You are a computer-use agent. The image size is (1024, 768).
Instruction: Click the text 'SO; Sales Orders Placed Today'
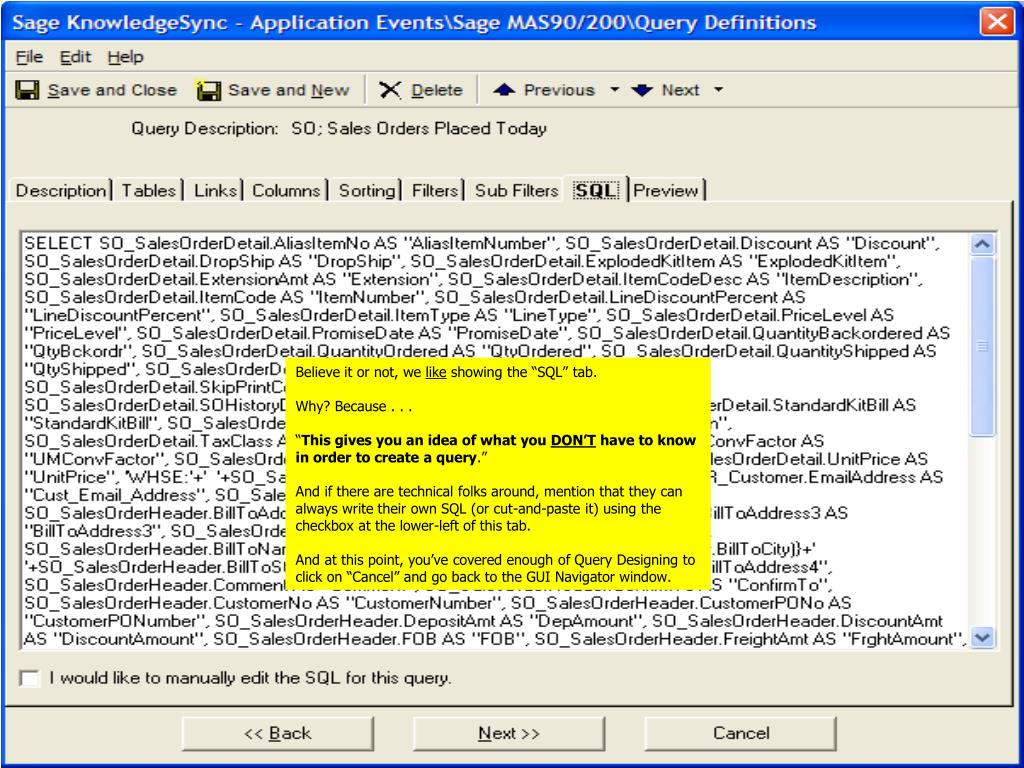pos(419,129)
